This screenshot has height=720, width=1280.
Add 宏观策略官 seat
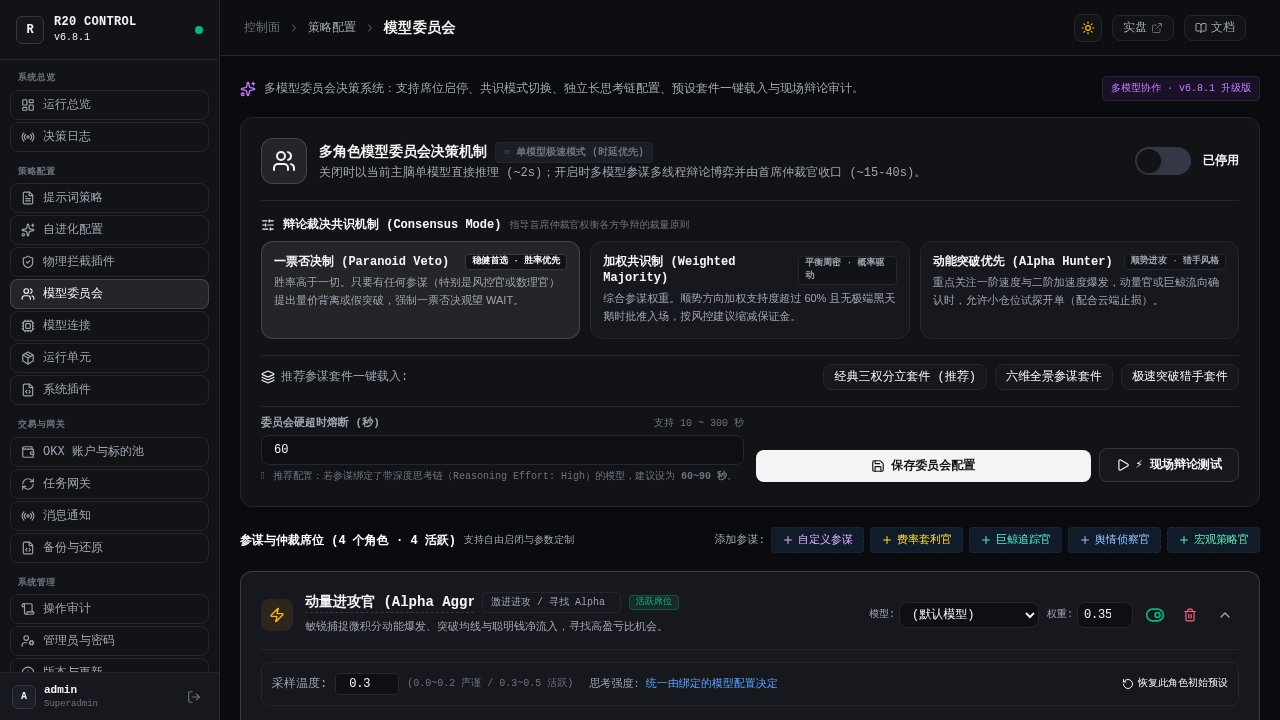coord(1213,540)
